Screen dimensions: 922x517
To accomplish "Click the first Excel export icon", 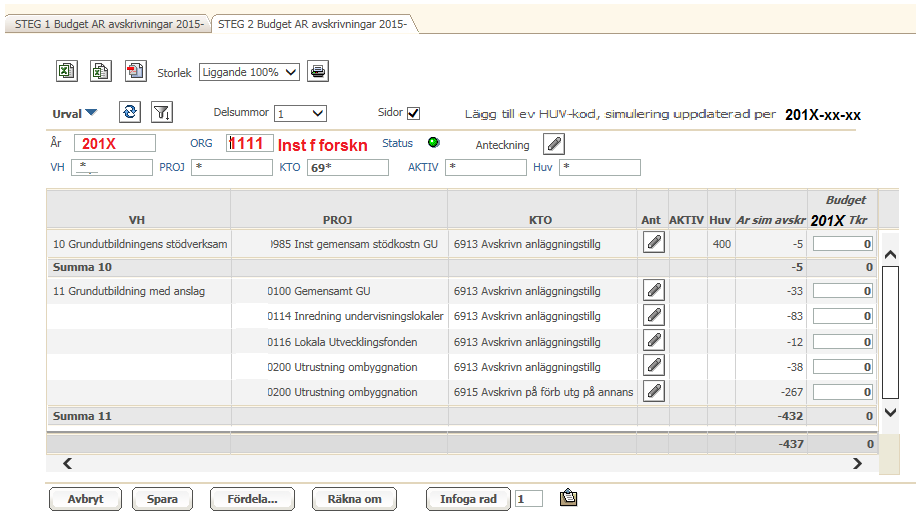I will click(x=66, y=71).
